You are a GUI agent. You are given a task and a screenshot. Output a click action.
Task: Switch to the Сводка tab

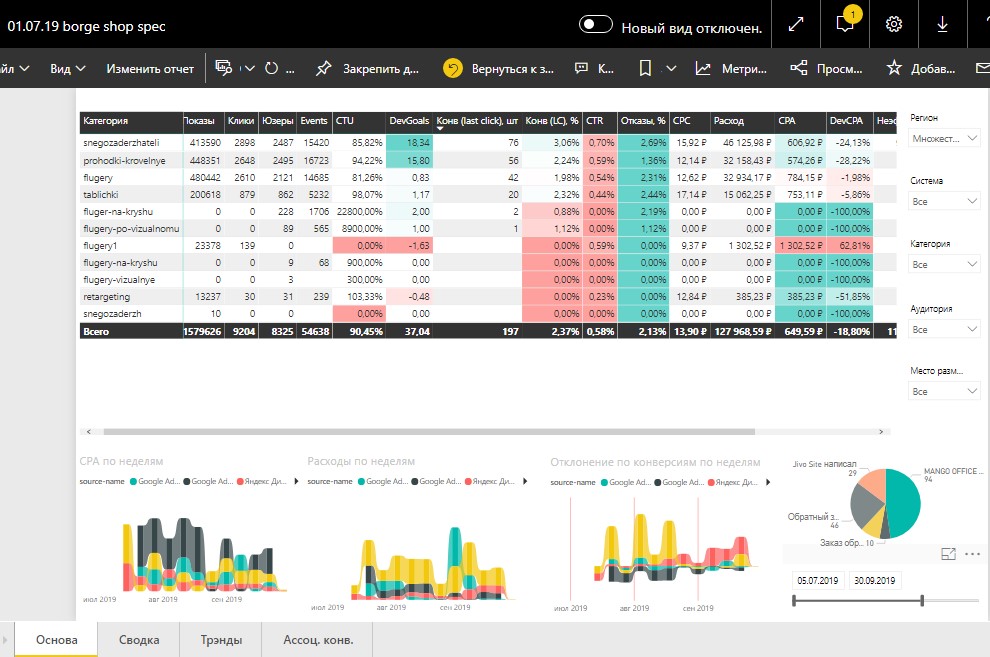tap(139, 639)
